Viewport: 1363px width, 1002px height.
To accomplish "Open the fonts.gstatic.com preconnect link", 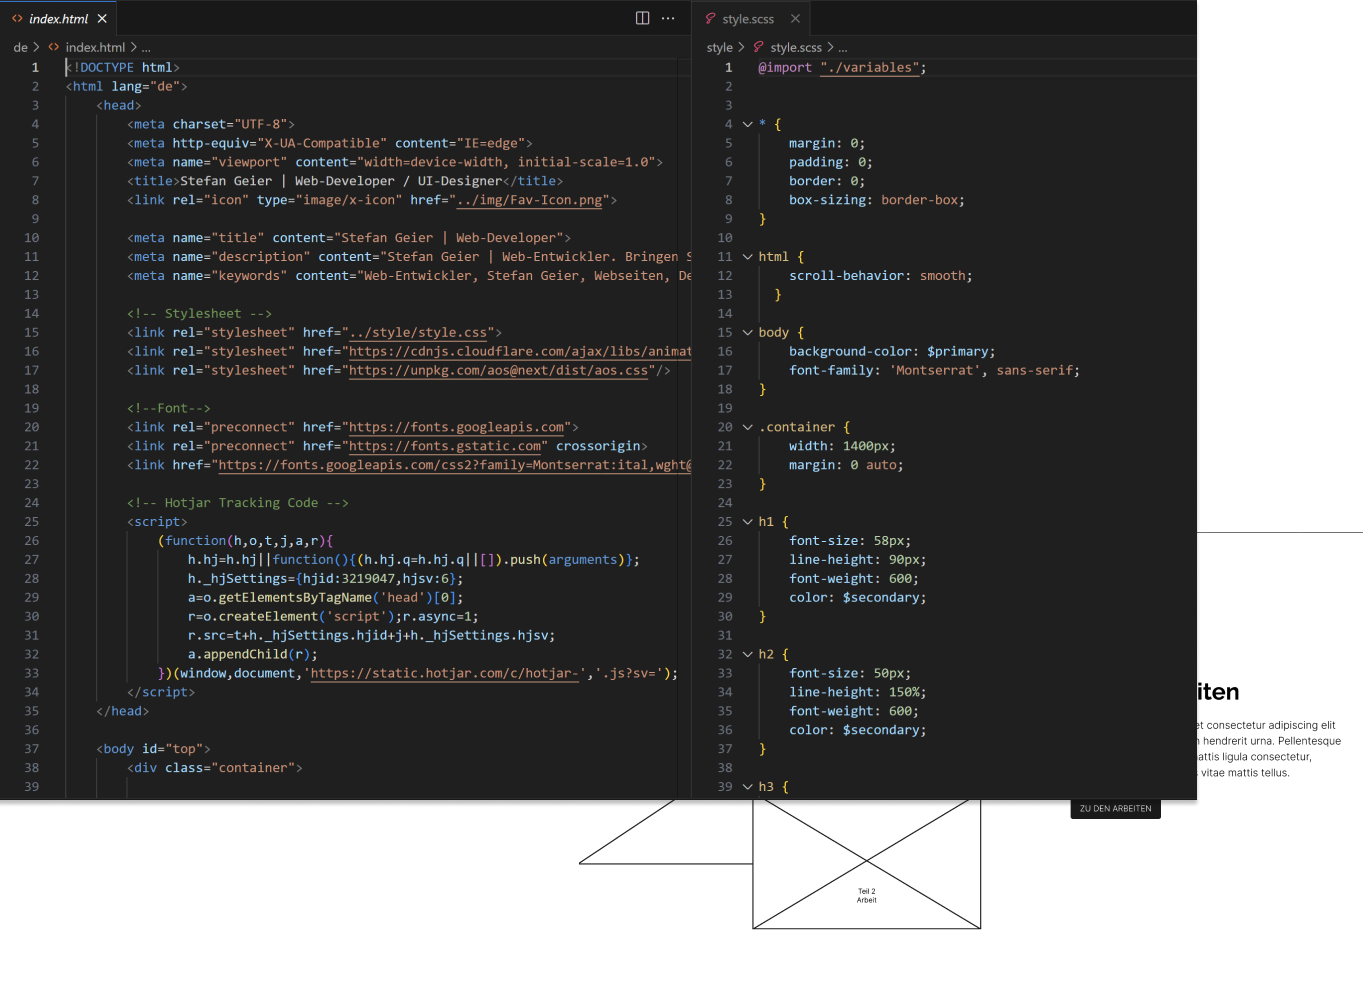I will tap(445, 446).
